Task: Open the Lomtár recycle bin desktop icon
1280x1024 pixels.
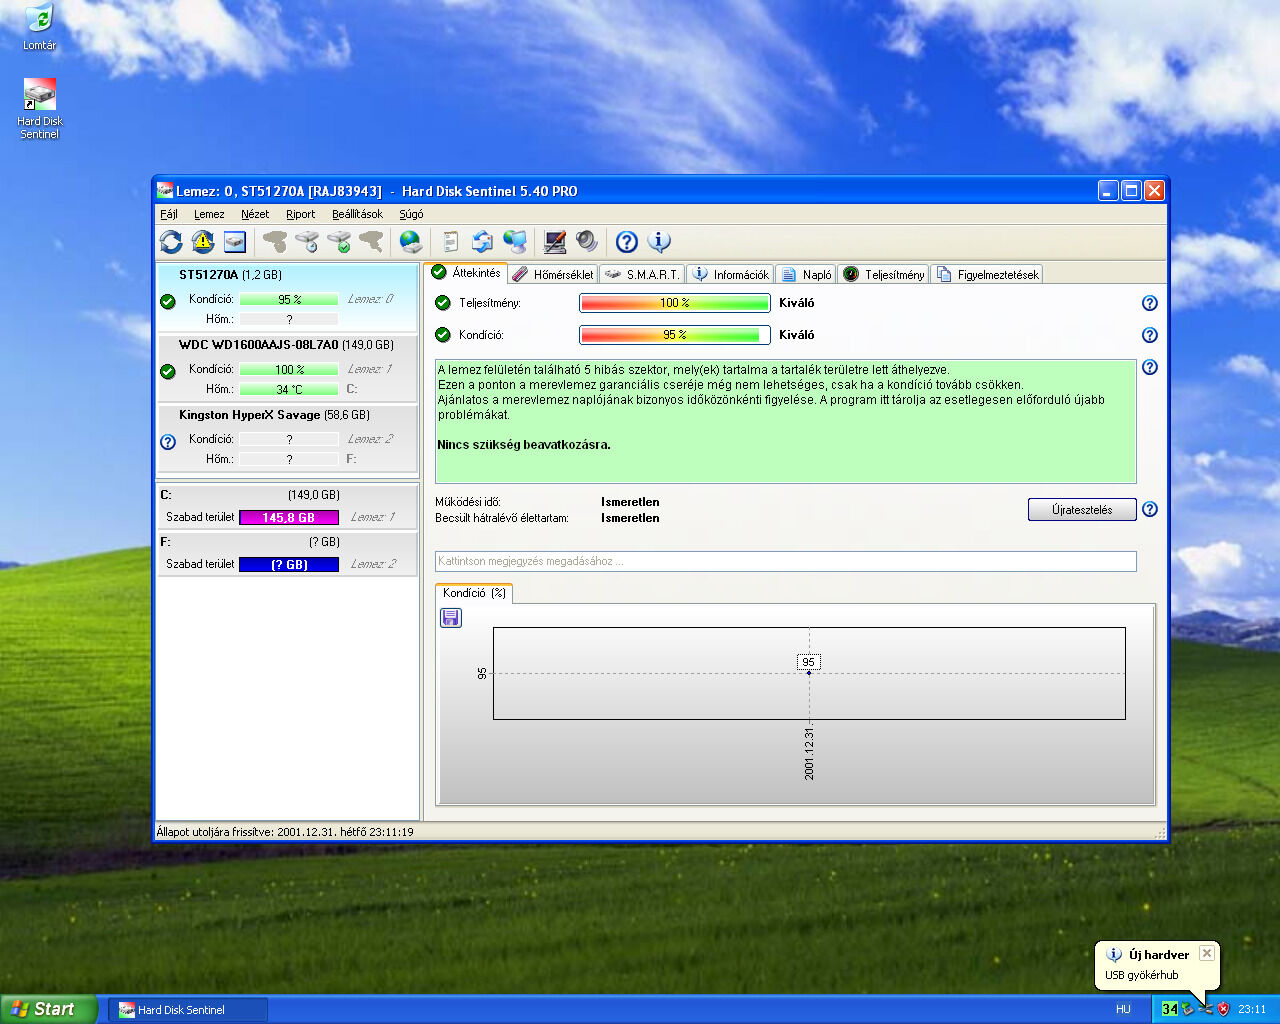Action: (x=39, y=27)
